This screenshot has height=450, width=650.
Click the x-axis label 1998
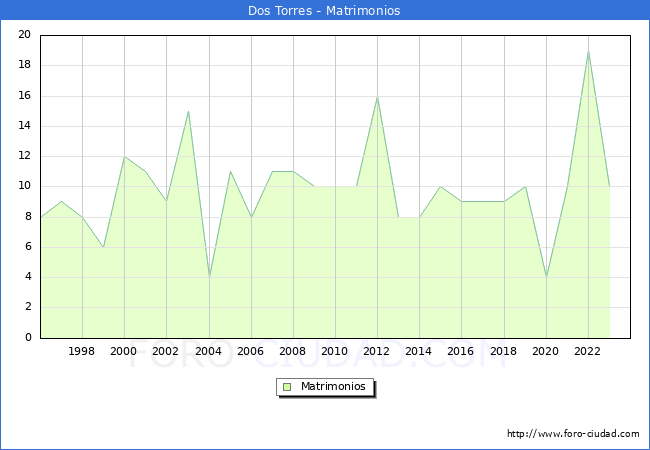(x=82, y=351)
